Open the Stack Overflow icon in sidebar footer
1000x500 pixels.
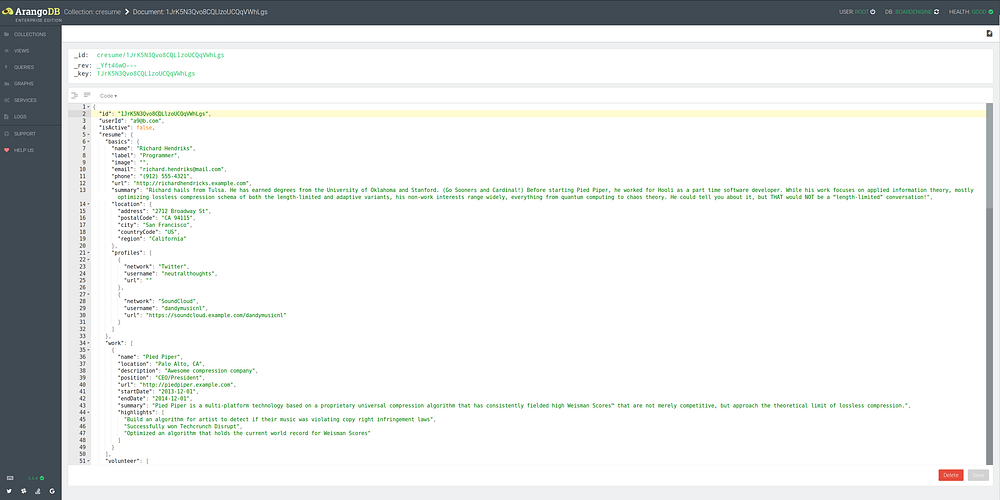click(x=38, y=492)
